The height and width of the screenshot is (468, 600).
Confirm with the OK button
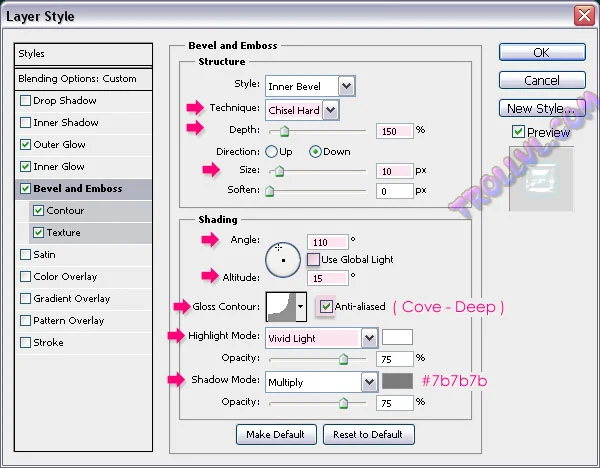pyautogui.click(x=542, y=52)
